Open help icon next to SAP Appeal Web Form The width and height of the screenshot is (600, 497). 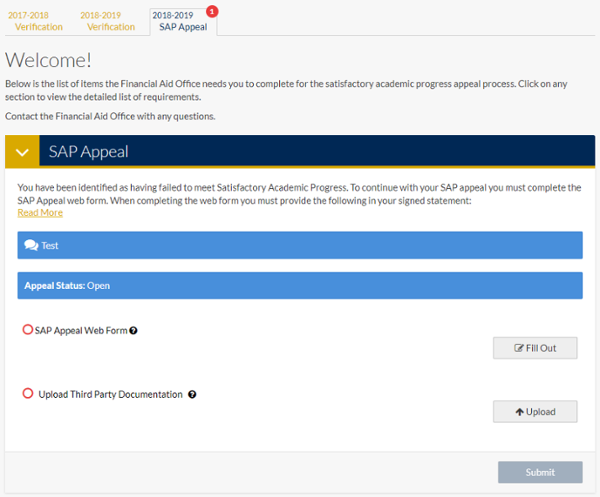pos(133,331)
